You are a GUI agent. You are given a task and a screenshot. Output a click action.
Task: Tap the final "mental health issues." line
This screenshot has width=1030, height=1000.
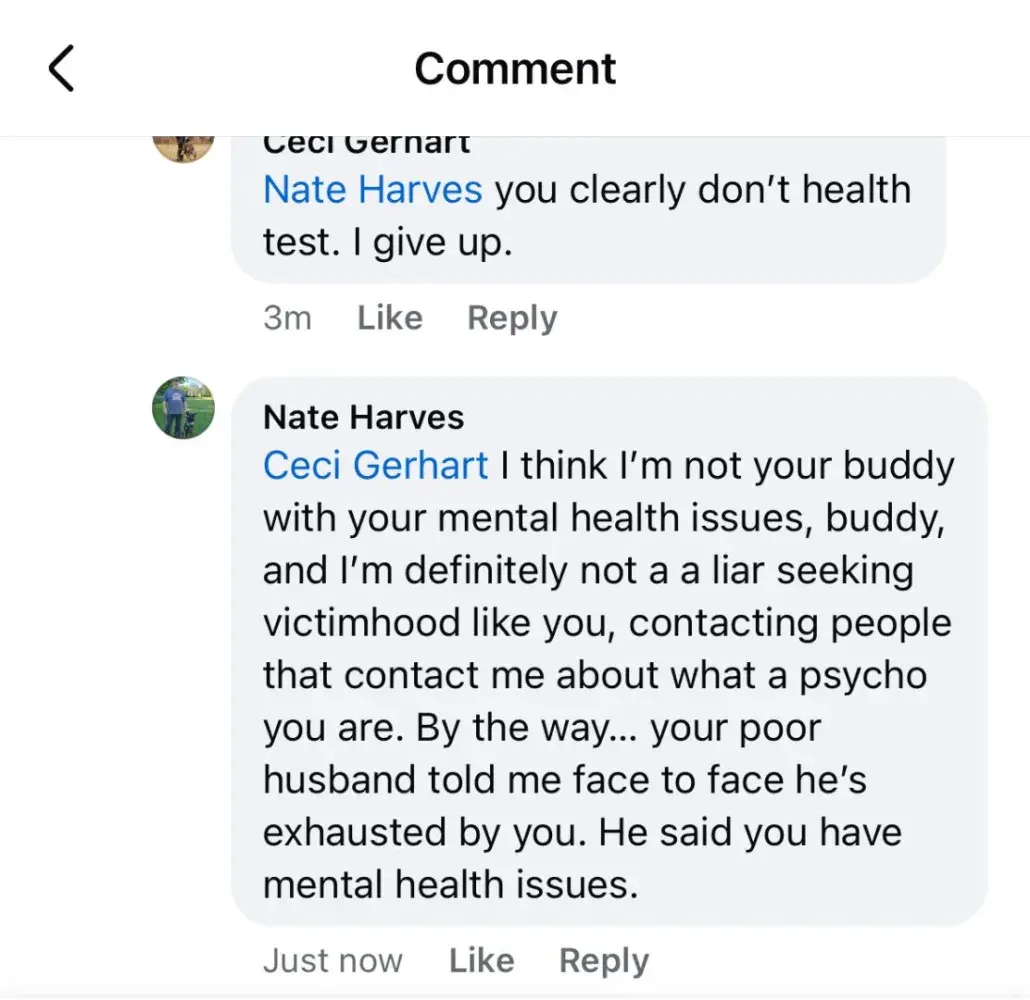pos(450,884)
